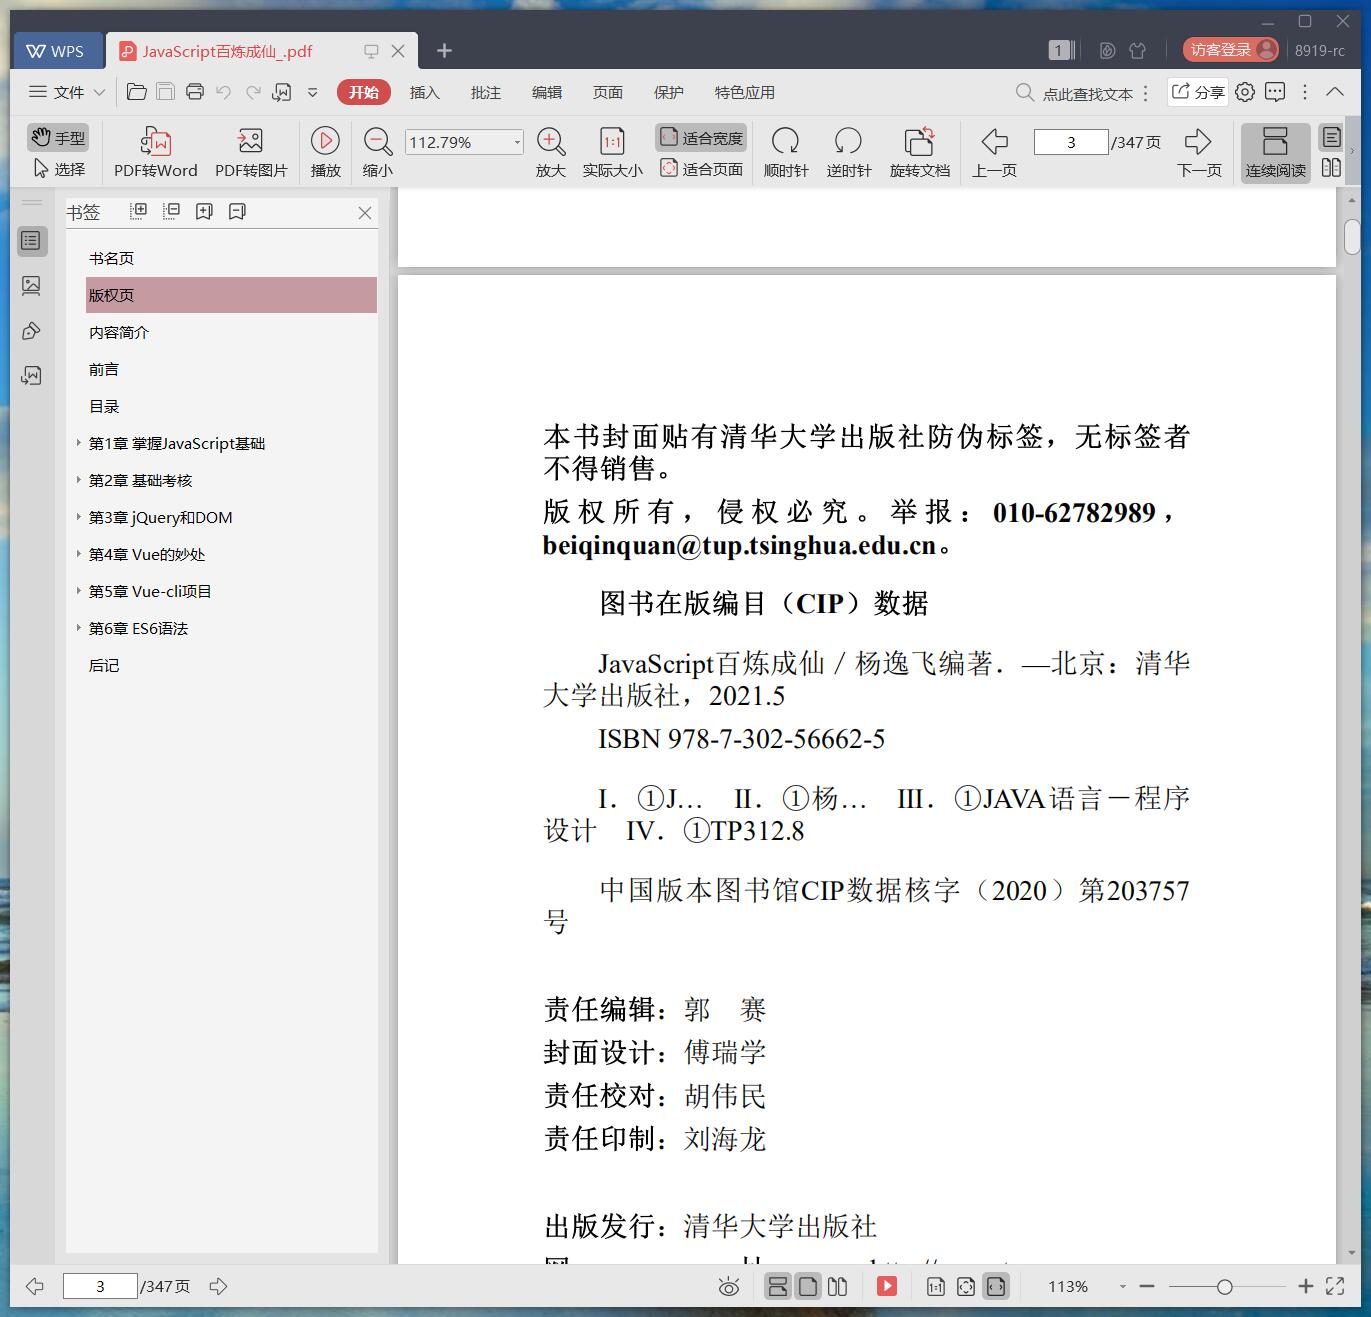The height and width of the screenshot is (1317, 1371).
Task: Rotate page counterclockwise 逆时针
Action: point(849,153)
